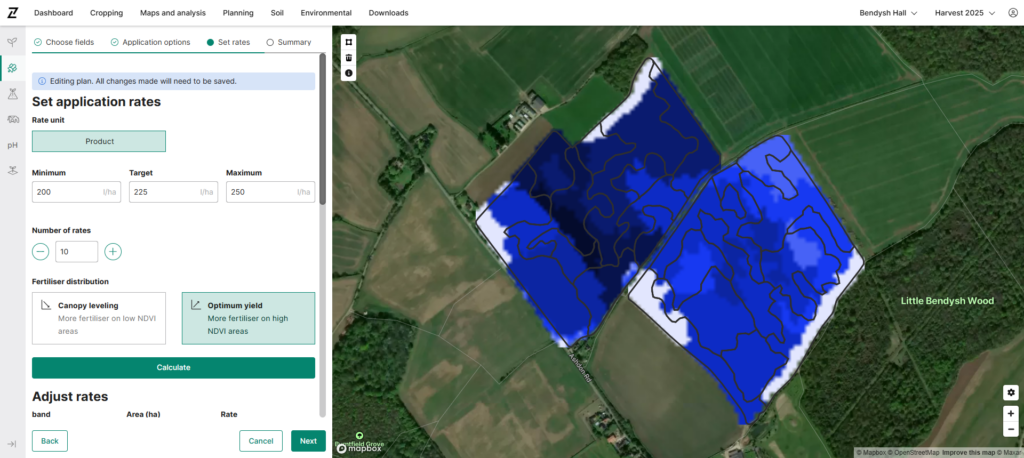The width and height of the screenshot is (1024, 458).
Task: Open the OpenStreetMap attribution link
Action: [913, 452]
